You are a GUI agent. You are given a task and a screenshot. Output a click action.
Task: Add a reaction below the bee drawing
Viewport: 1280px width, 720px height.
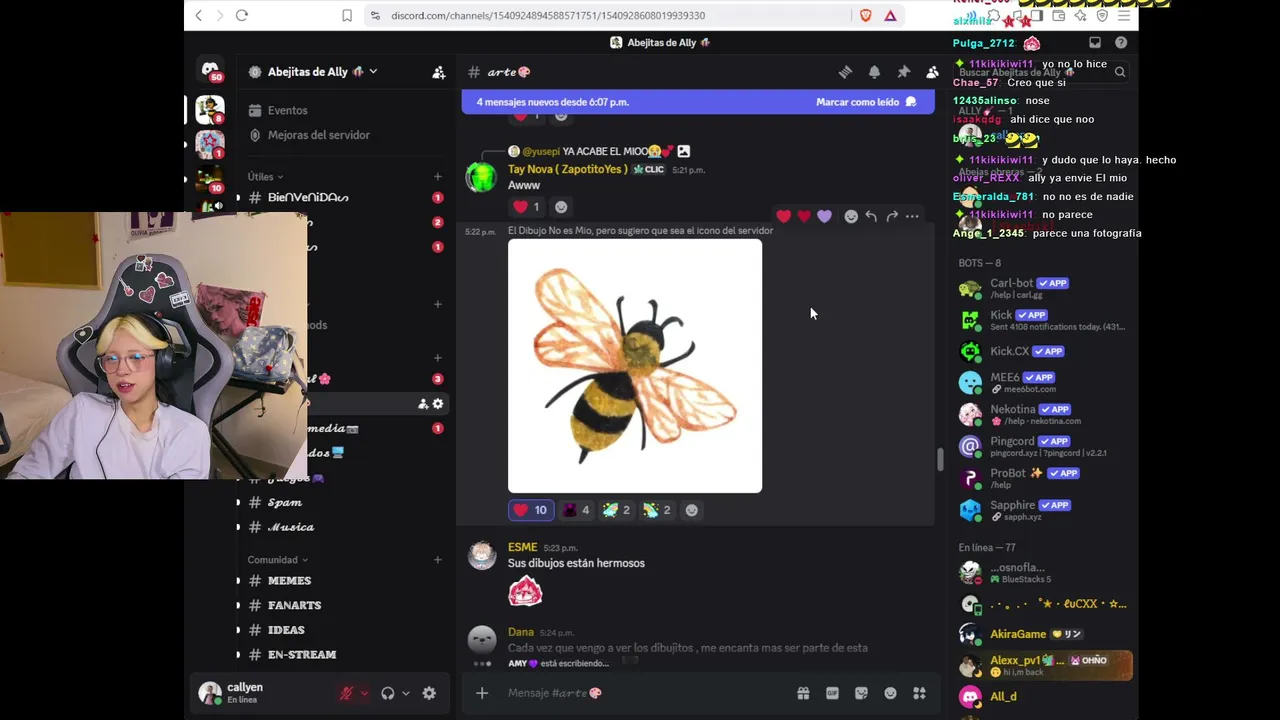pos(691,510)
